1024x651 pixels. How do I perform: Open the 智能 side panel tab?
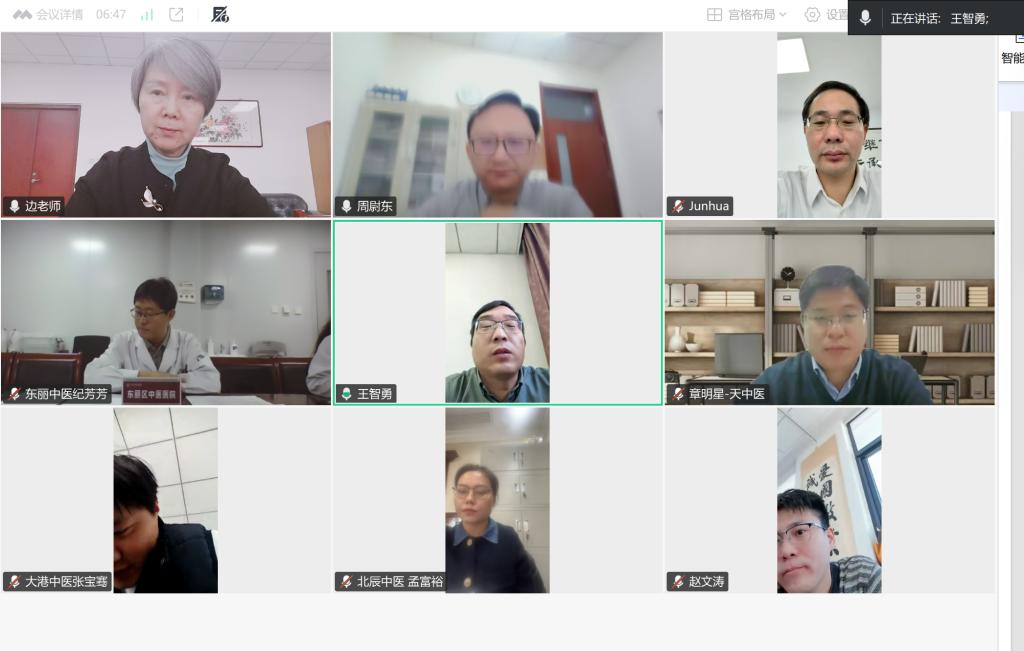point(1012,58)
